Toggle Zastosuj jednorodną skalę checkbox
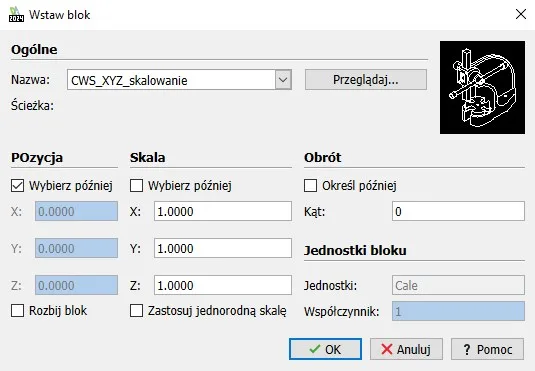This screenshot has height=371, width=535. pyautogui.click(x=136, y=311)
